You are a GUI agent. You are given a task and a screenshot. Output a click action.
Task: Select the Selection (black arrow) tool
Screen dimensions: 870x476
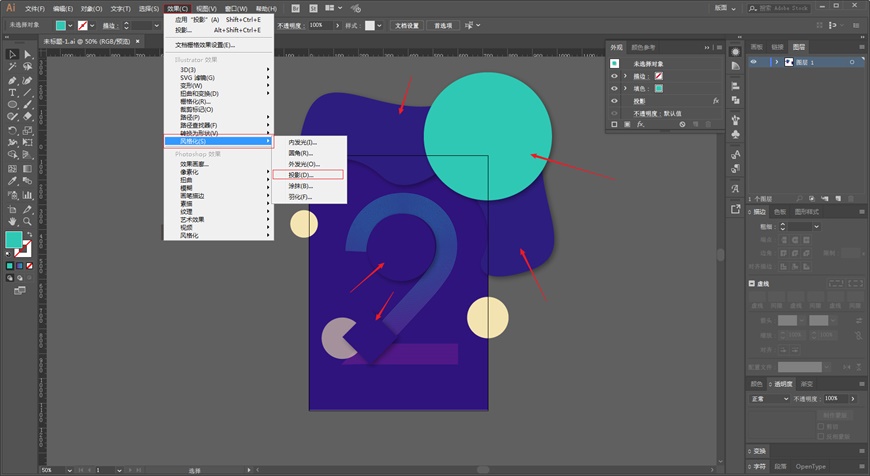click(x=12, y=54)
